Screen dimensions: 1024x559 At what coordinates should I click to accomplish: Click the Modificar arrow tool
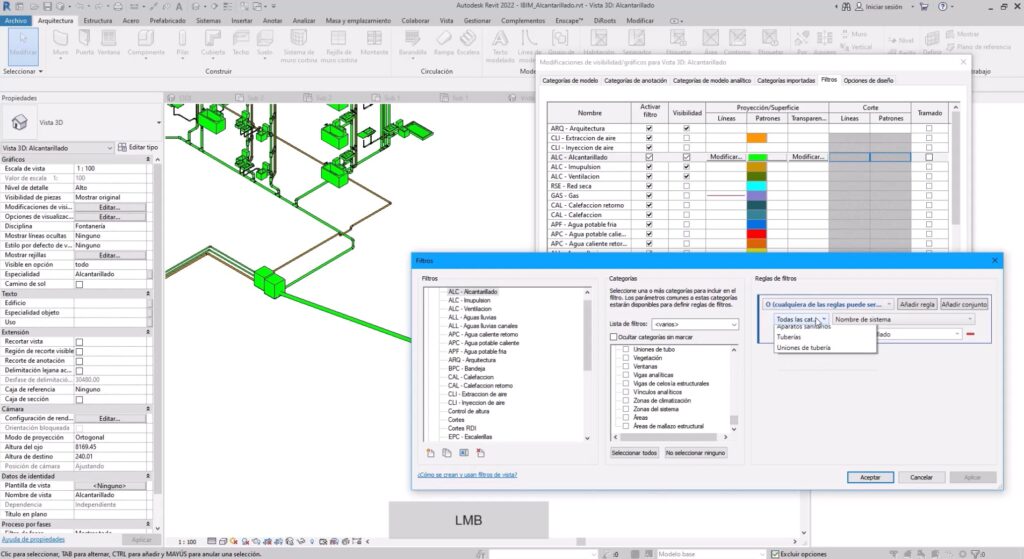(x=22, y=44)
